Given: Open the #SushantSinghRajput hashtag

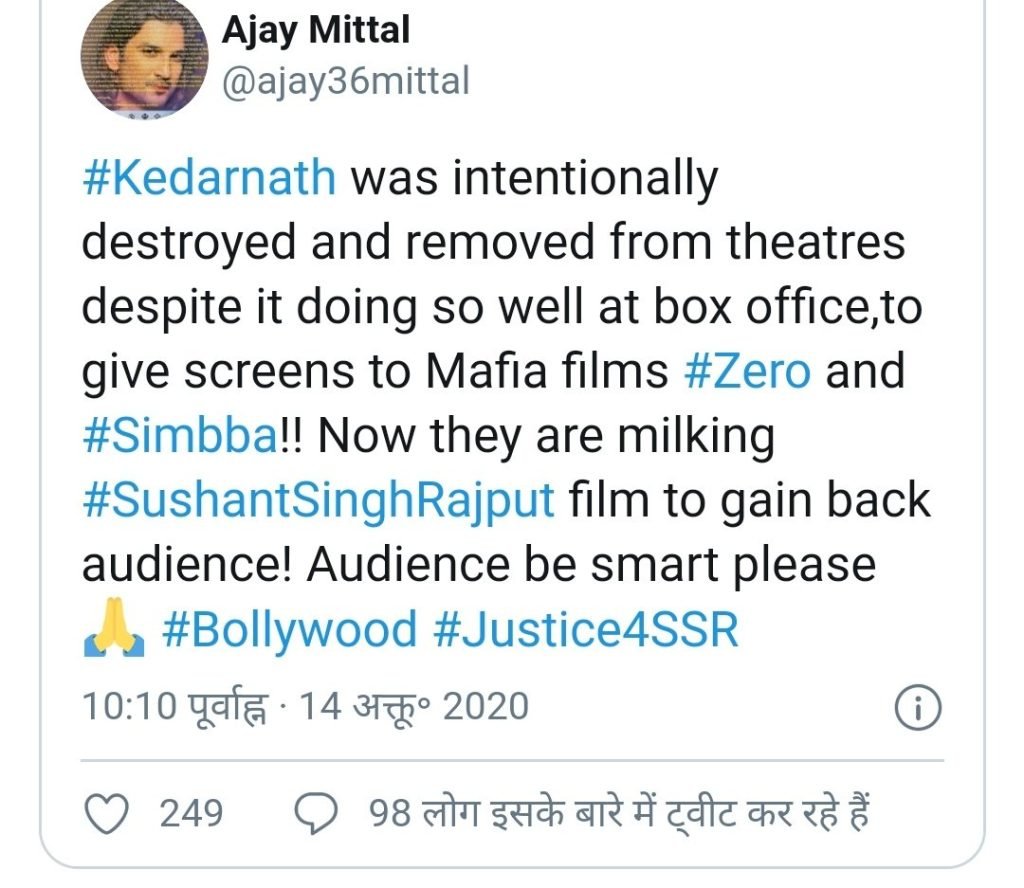Looking at the screenshot, I should pyautogui.click(x=318, y=500).
